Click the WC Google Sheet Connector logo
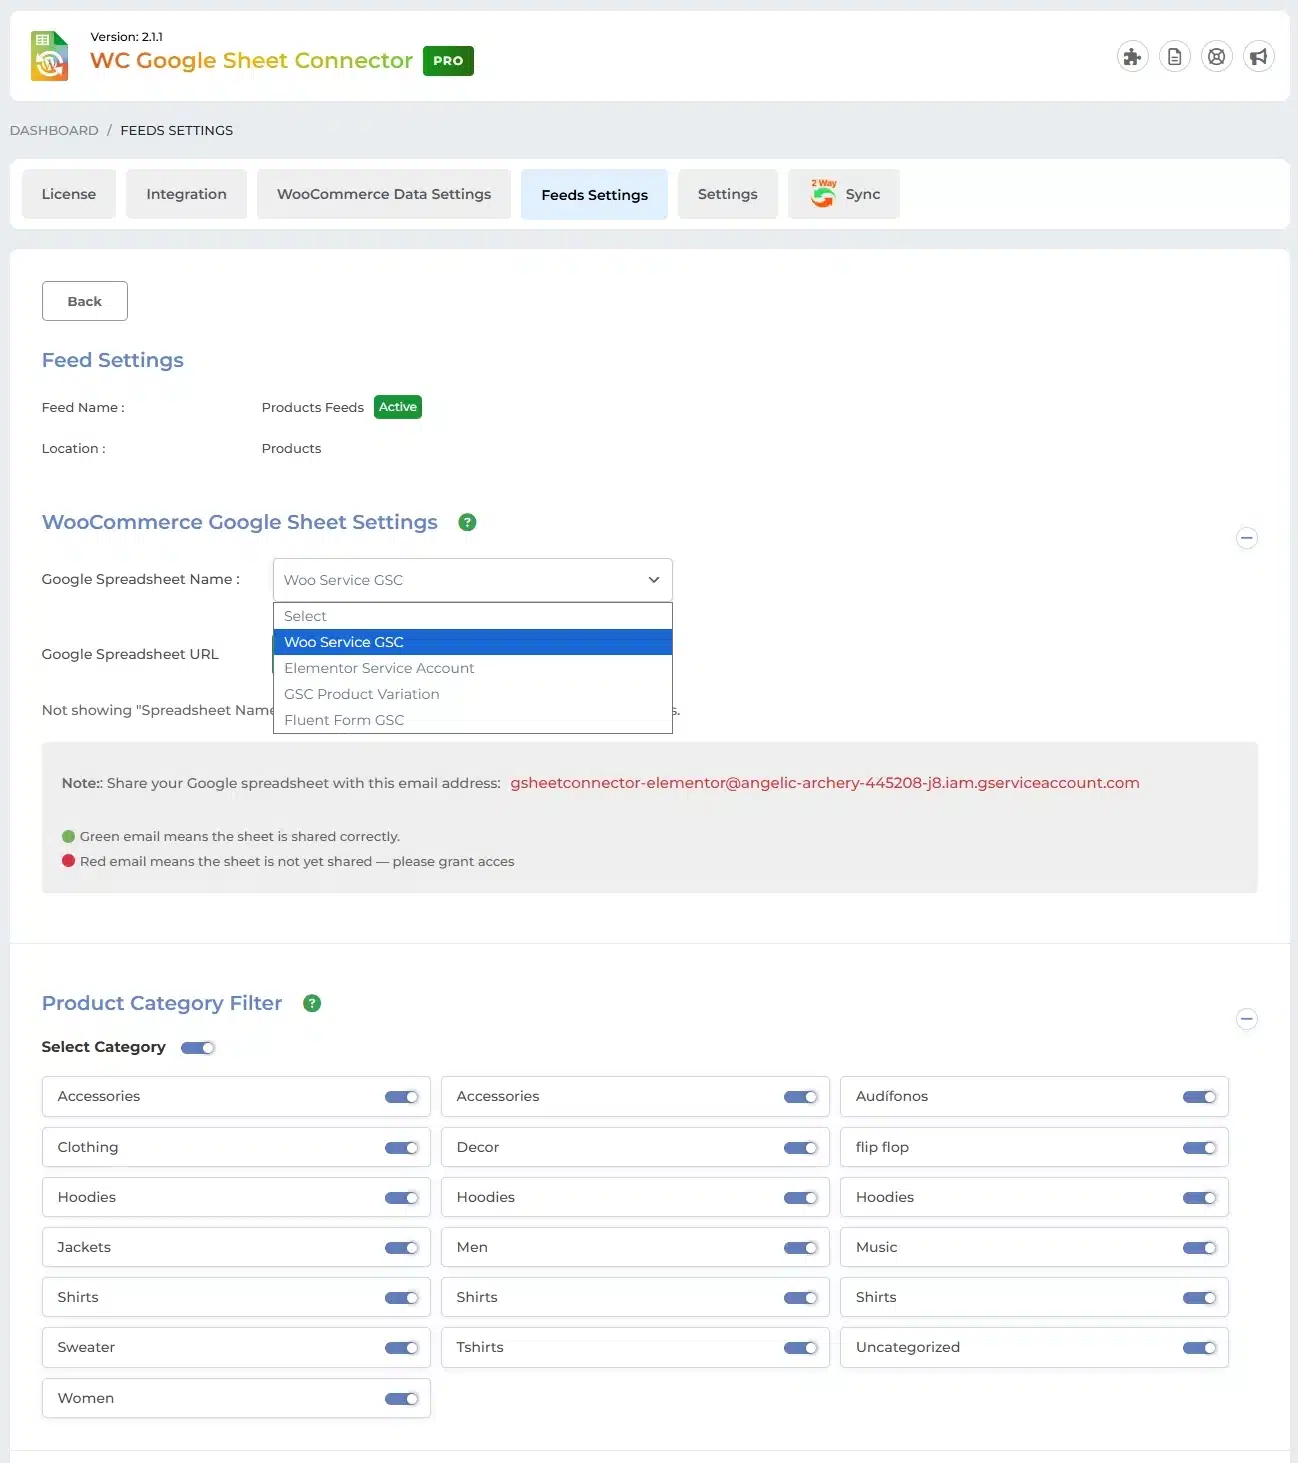 (49, 56)
